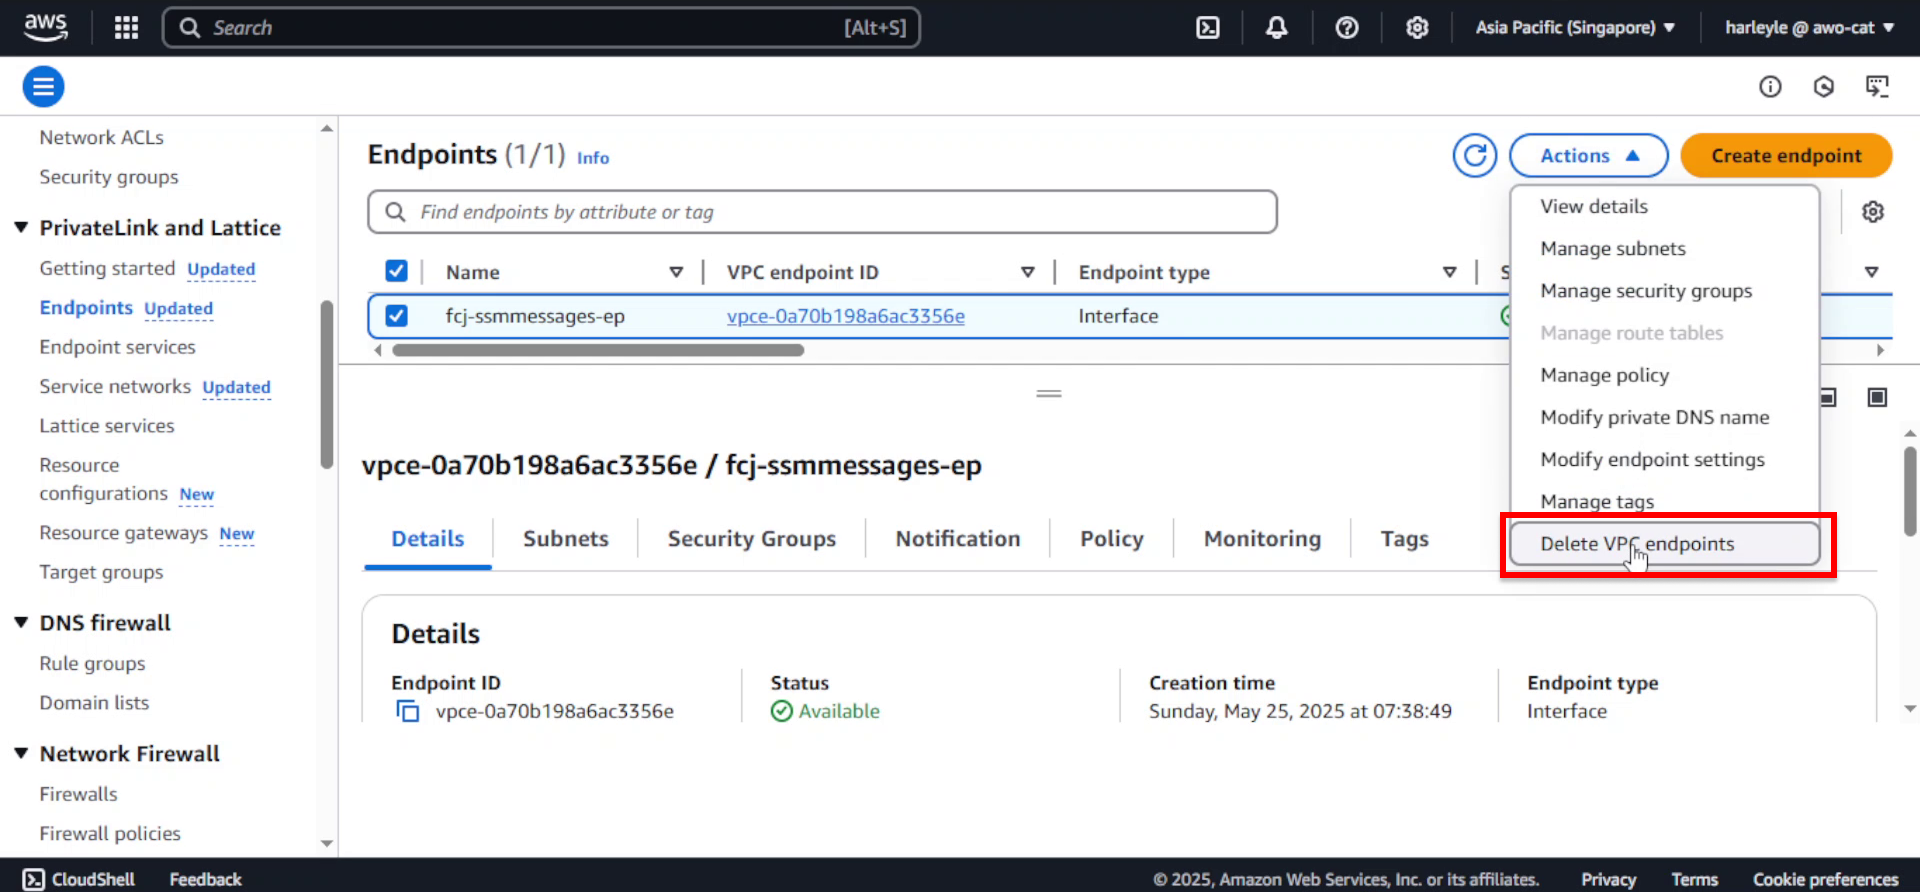Sort by the Endpoint type column arrow
Screen dimensions: 1920x892
1449,272
